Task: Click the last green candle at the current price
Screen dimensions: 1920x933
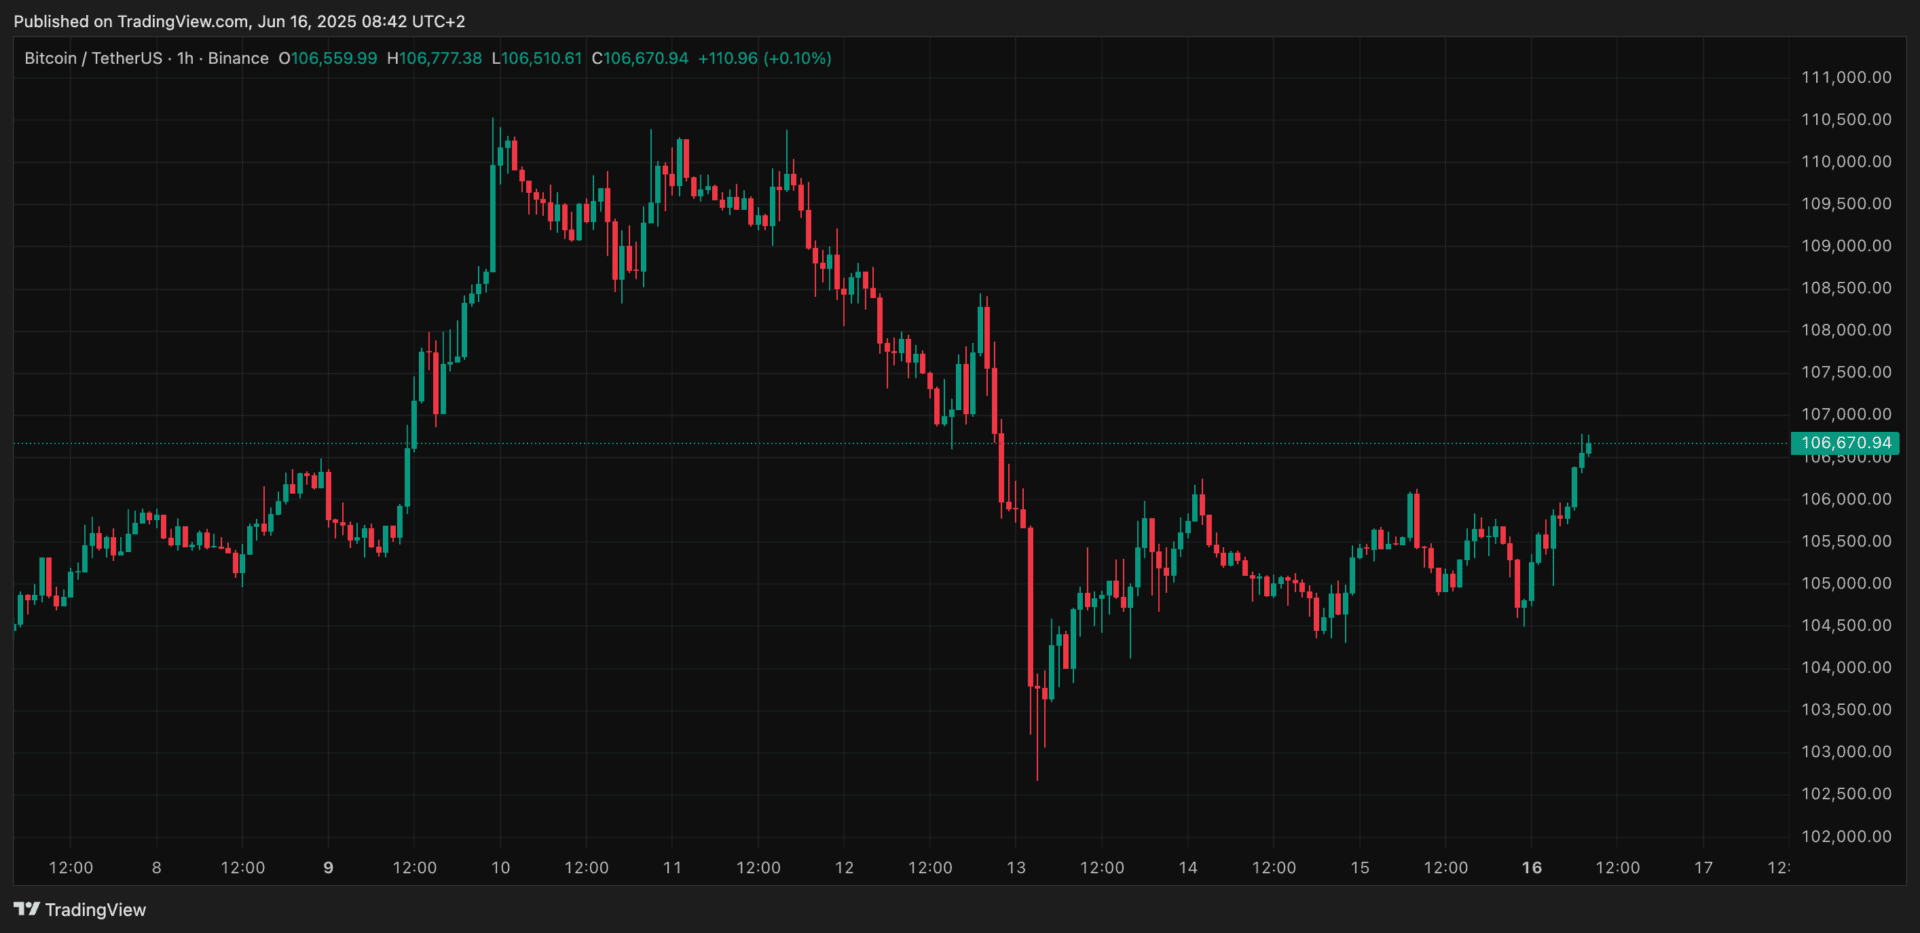Action: [1588, 448]
